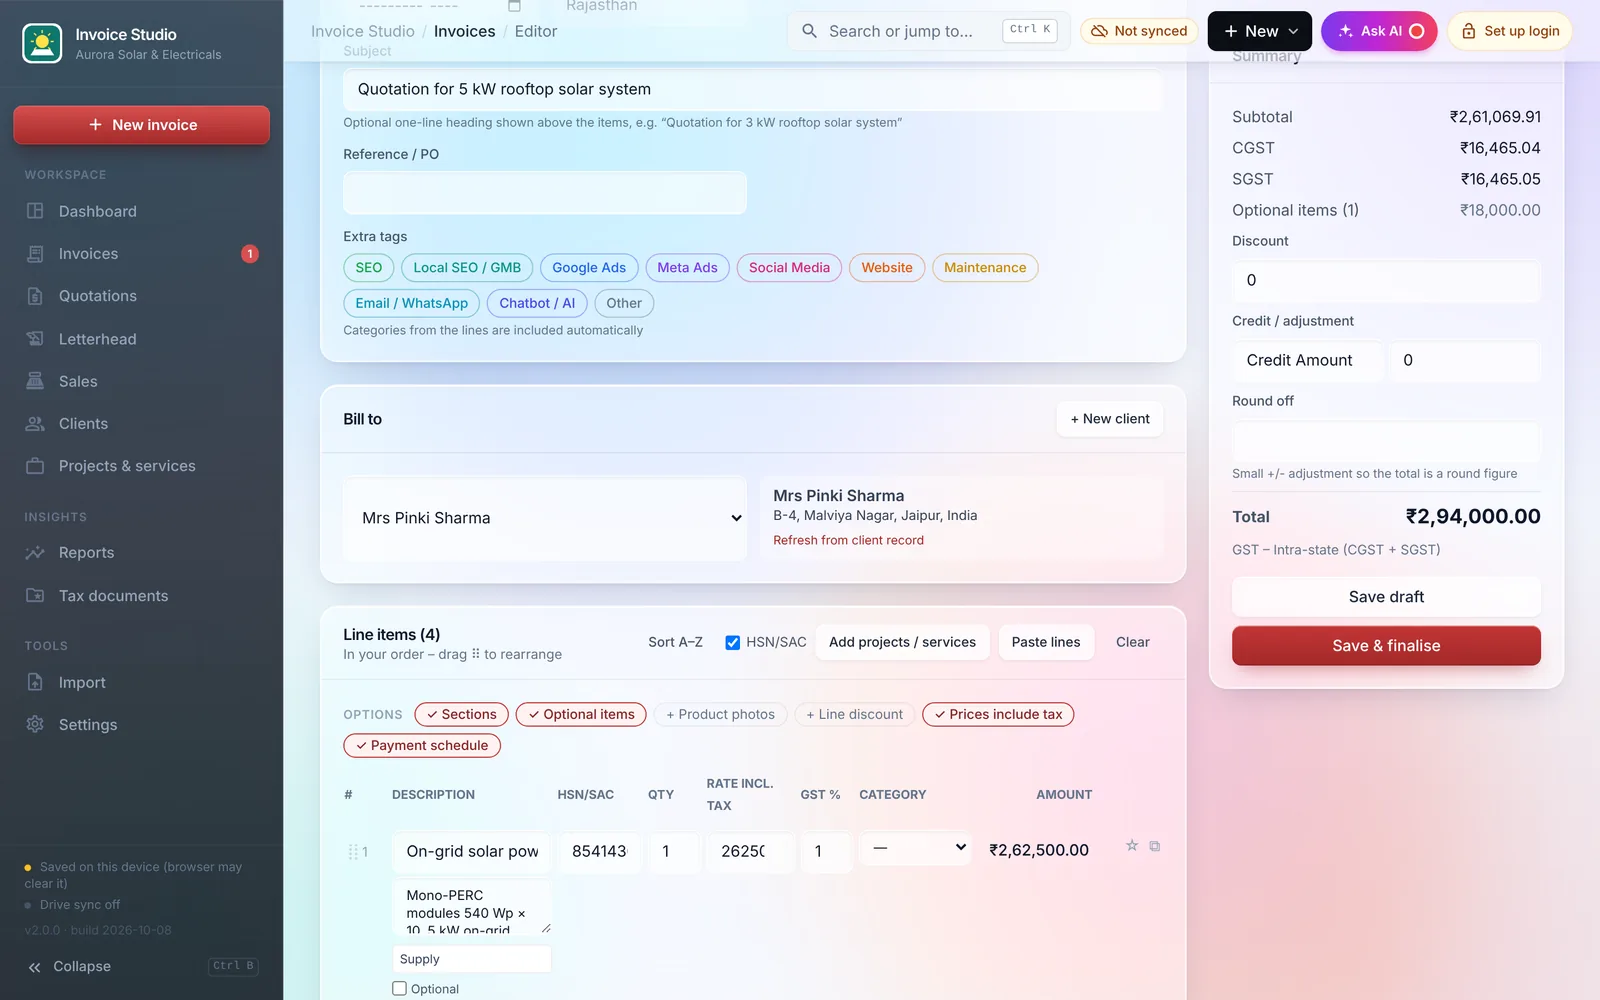The width and height of the screenshot is (1600, 1000).
Task: Select the SEO extra tag
Action: tap(369, 268)
